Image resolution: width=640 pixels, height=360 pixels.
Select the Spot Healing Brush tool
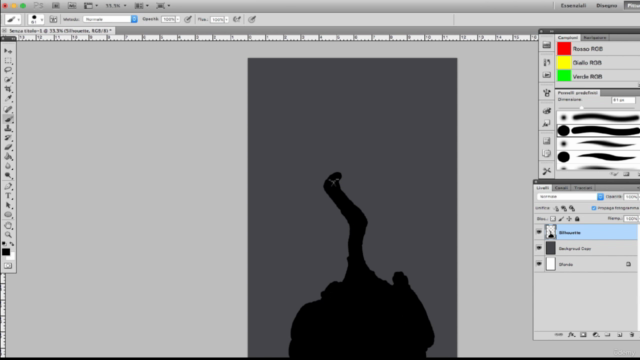click(x=8, y=109)
